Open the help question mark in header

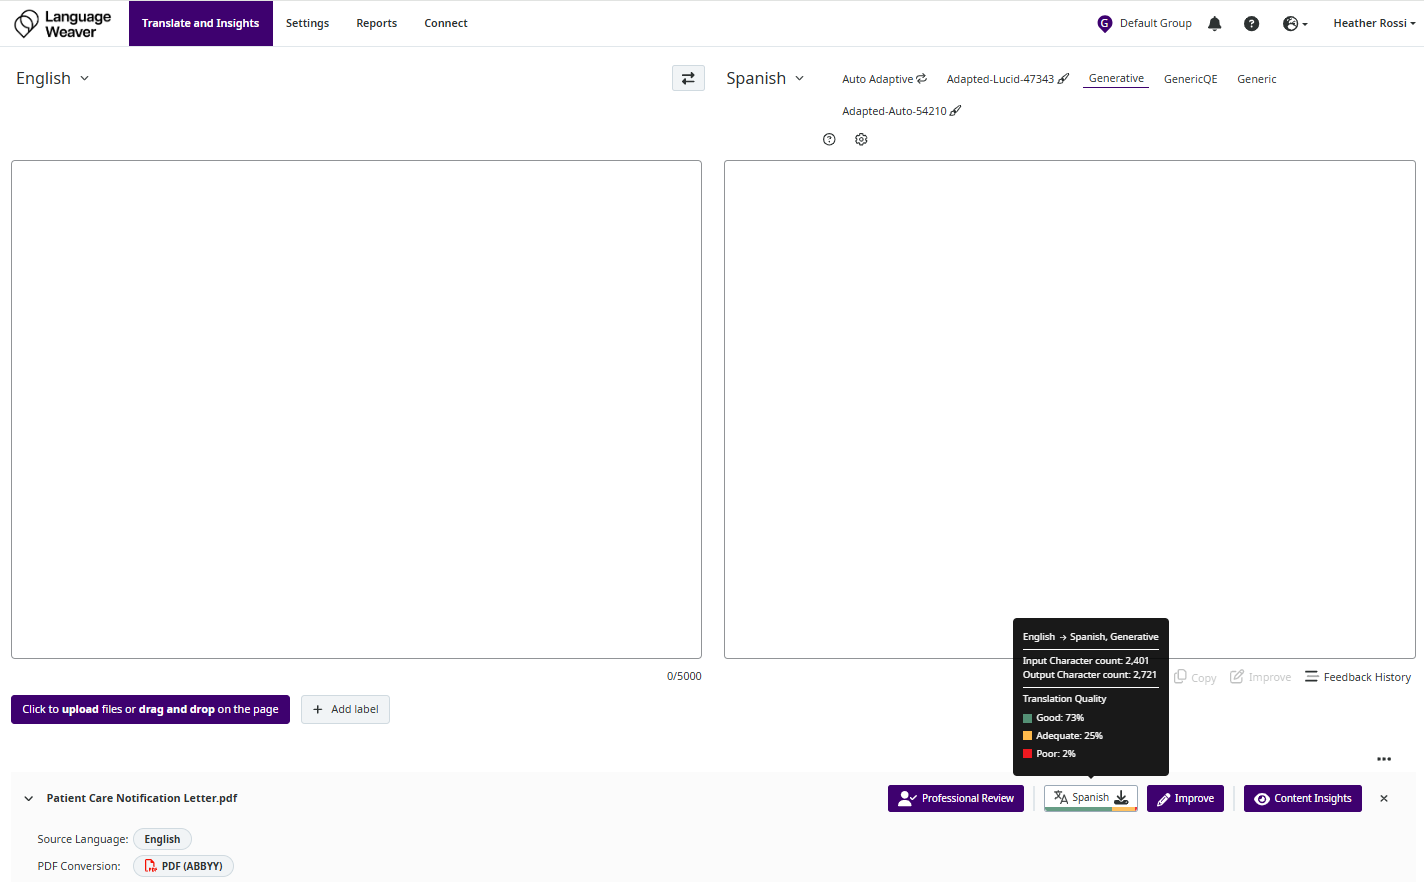[1251, 23]
